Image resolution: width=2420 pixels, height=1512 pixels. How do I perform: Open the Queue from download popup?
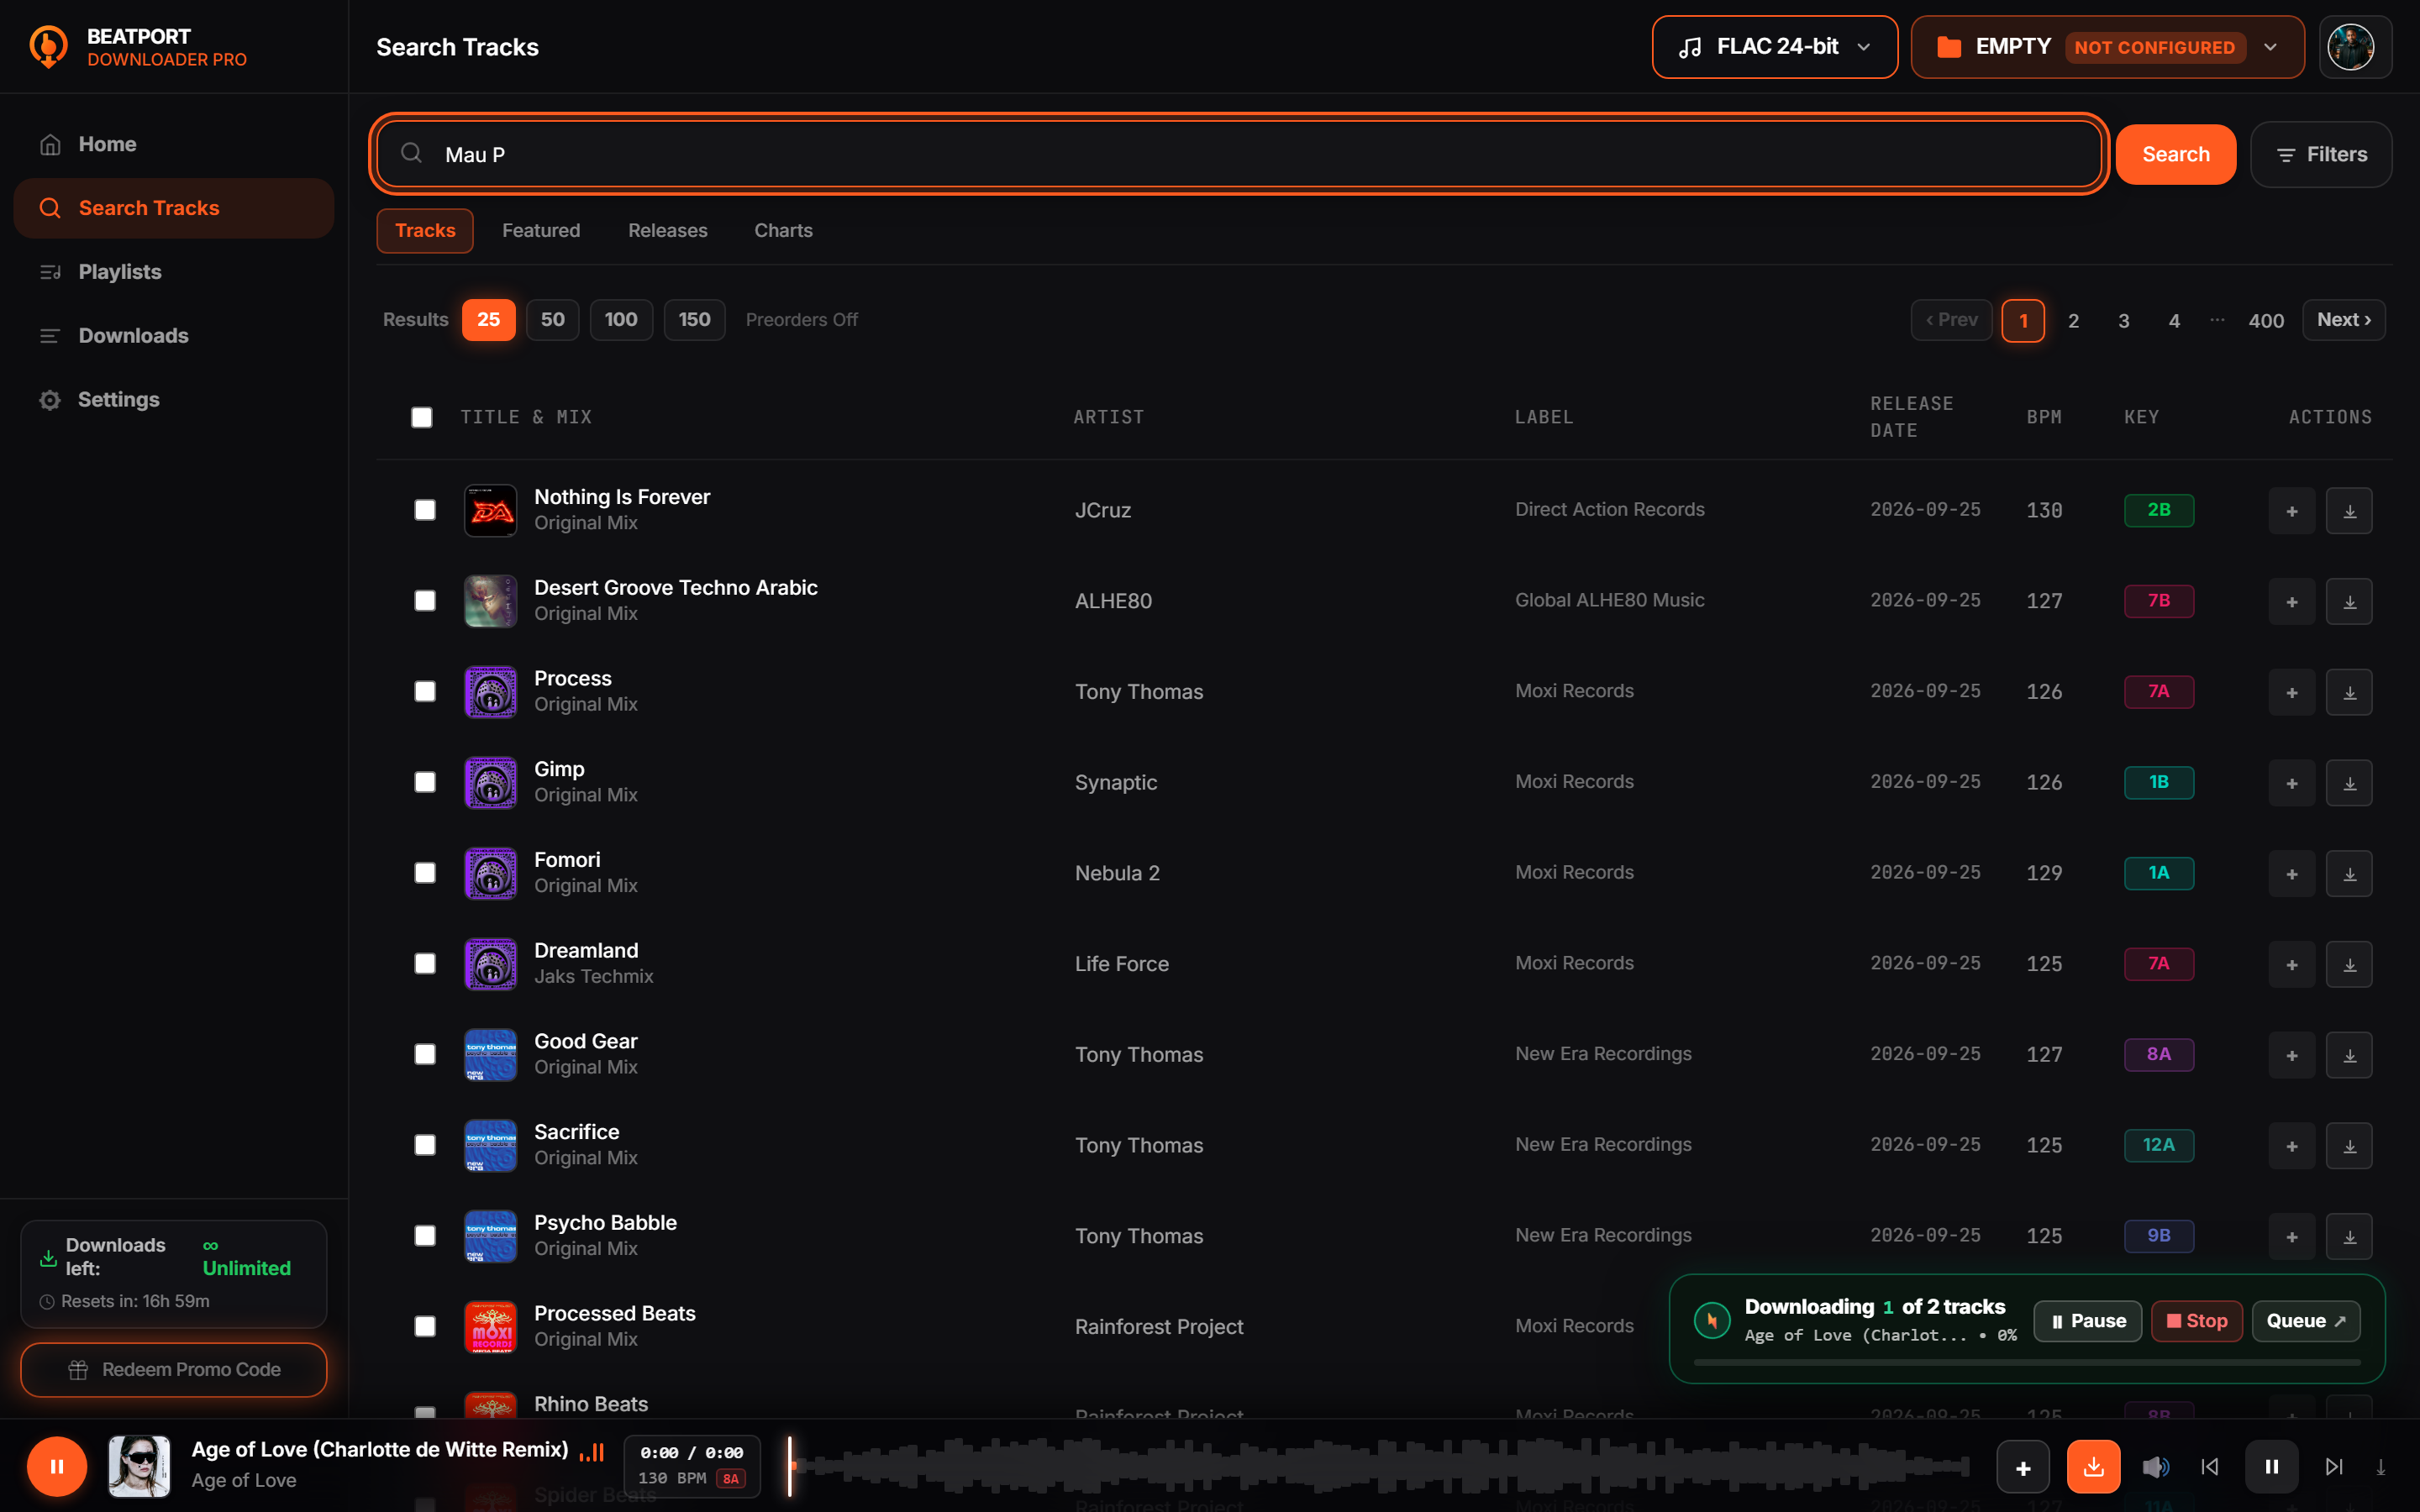pyautogui.click(x=2305, y=1321)
